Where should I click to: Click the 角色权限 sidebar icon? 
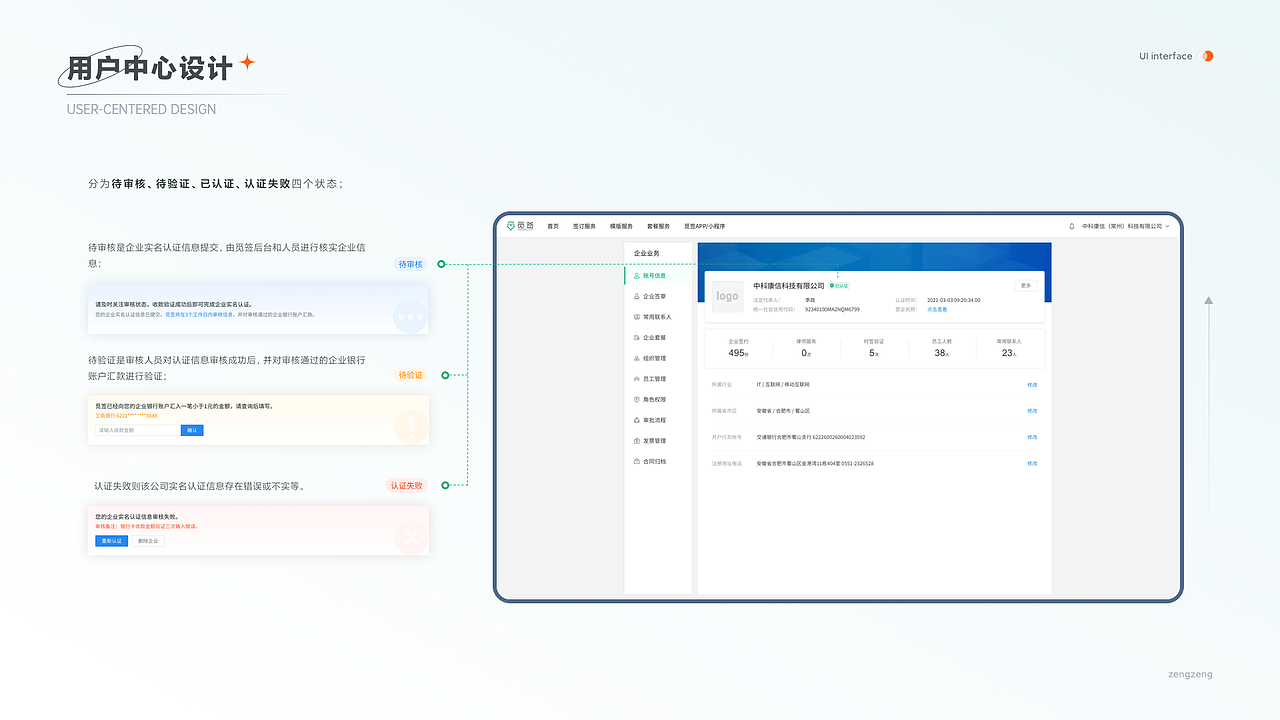click(x=637, y=399)
